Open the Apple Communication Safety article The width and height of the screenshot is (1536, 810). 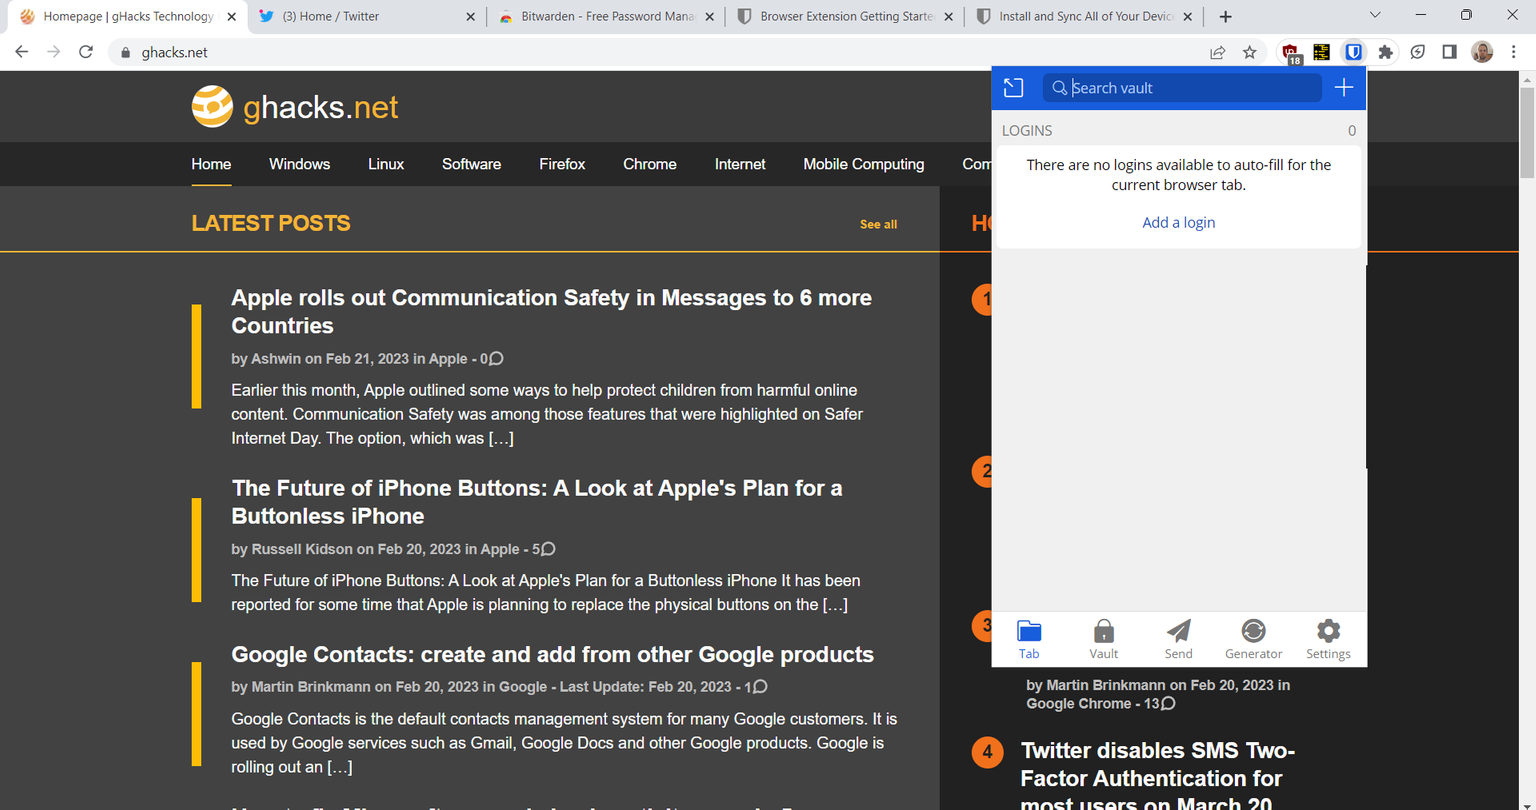(551, 311)
